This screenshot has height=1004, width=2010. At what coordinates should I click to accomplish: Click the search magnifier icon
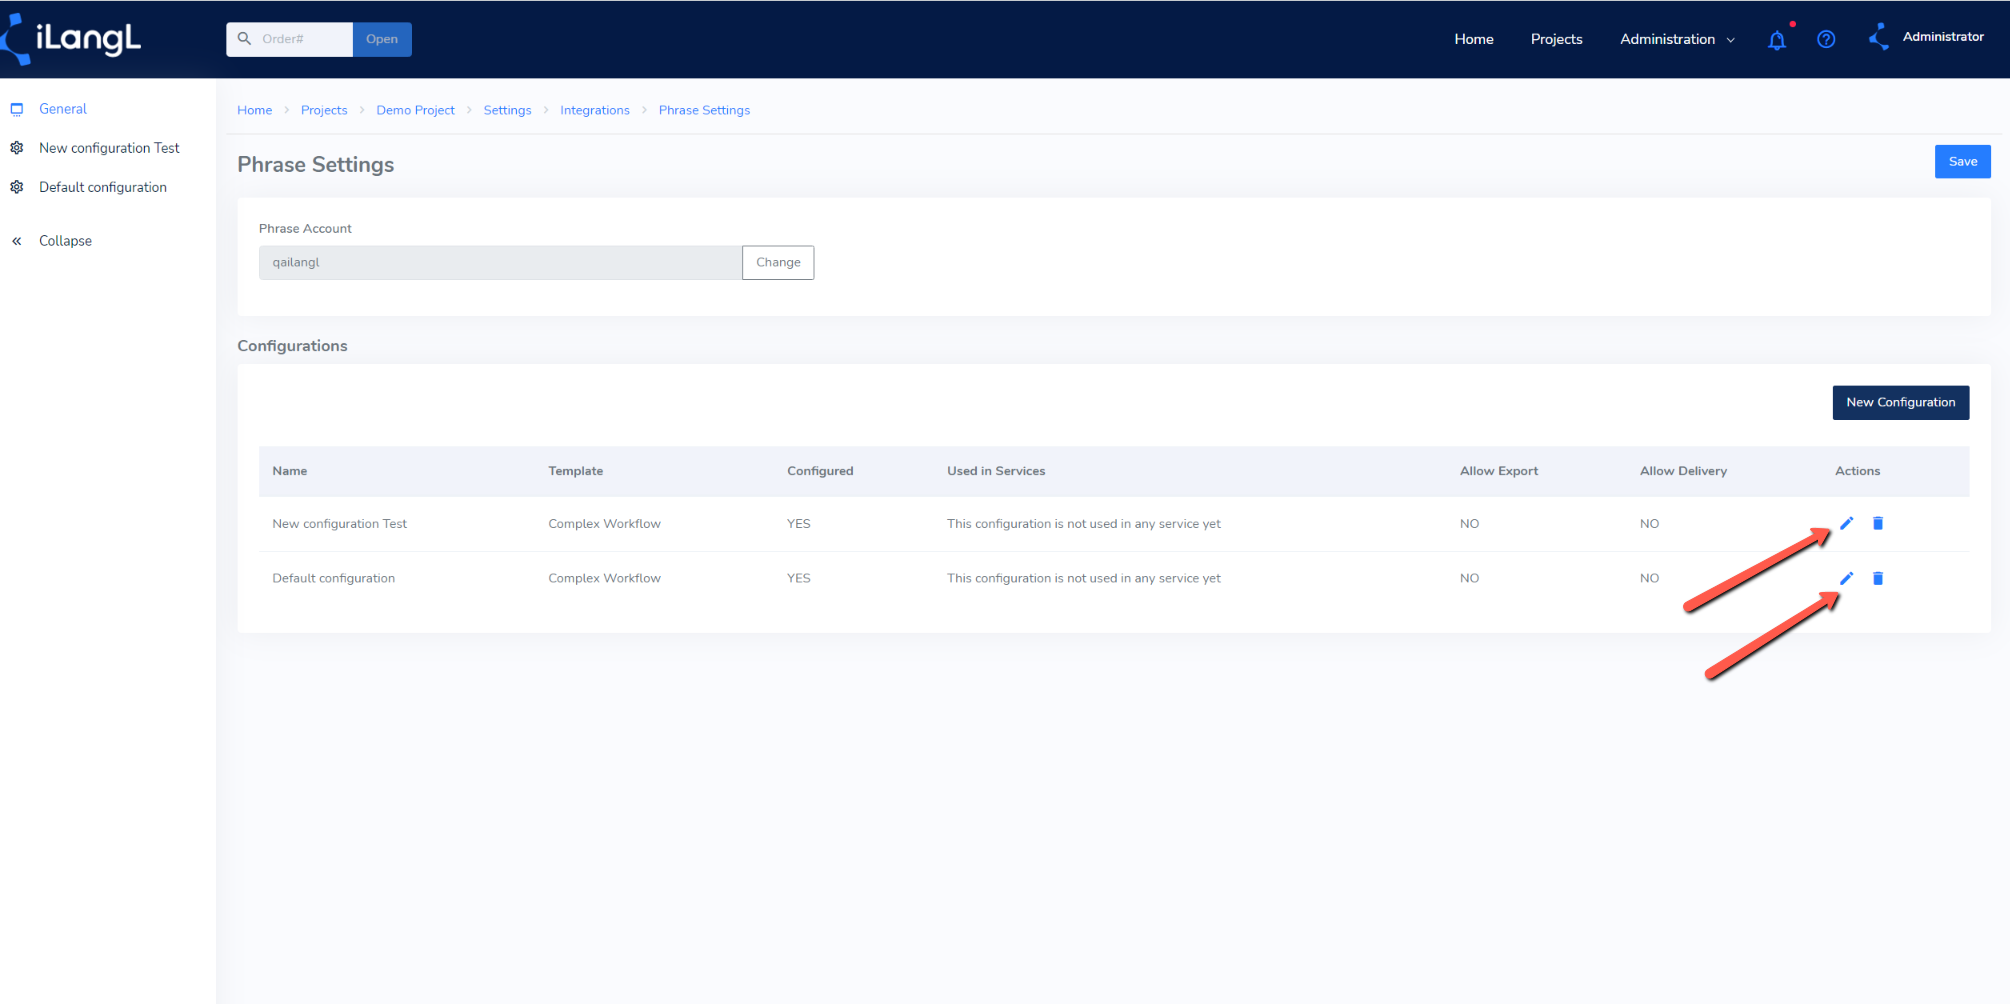pos(244,39)
